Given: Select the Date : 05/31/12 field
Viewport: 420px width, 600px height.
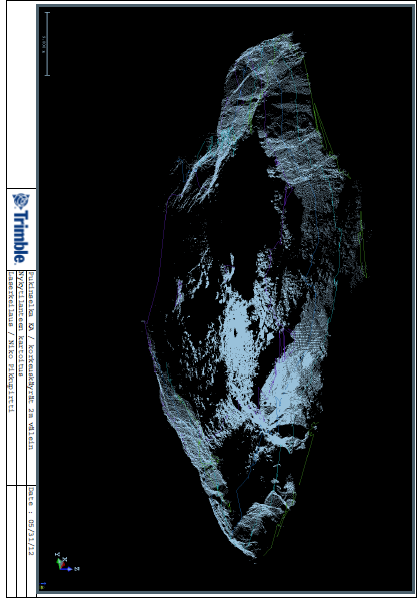Looking at the screenshot, I should pyautogui.click(x=31, y=522).
